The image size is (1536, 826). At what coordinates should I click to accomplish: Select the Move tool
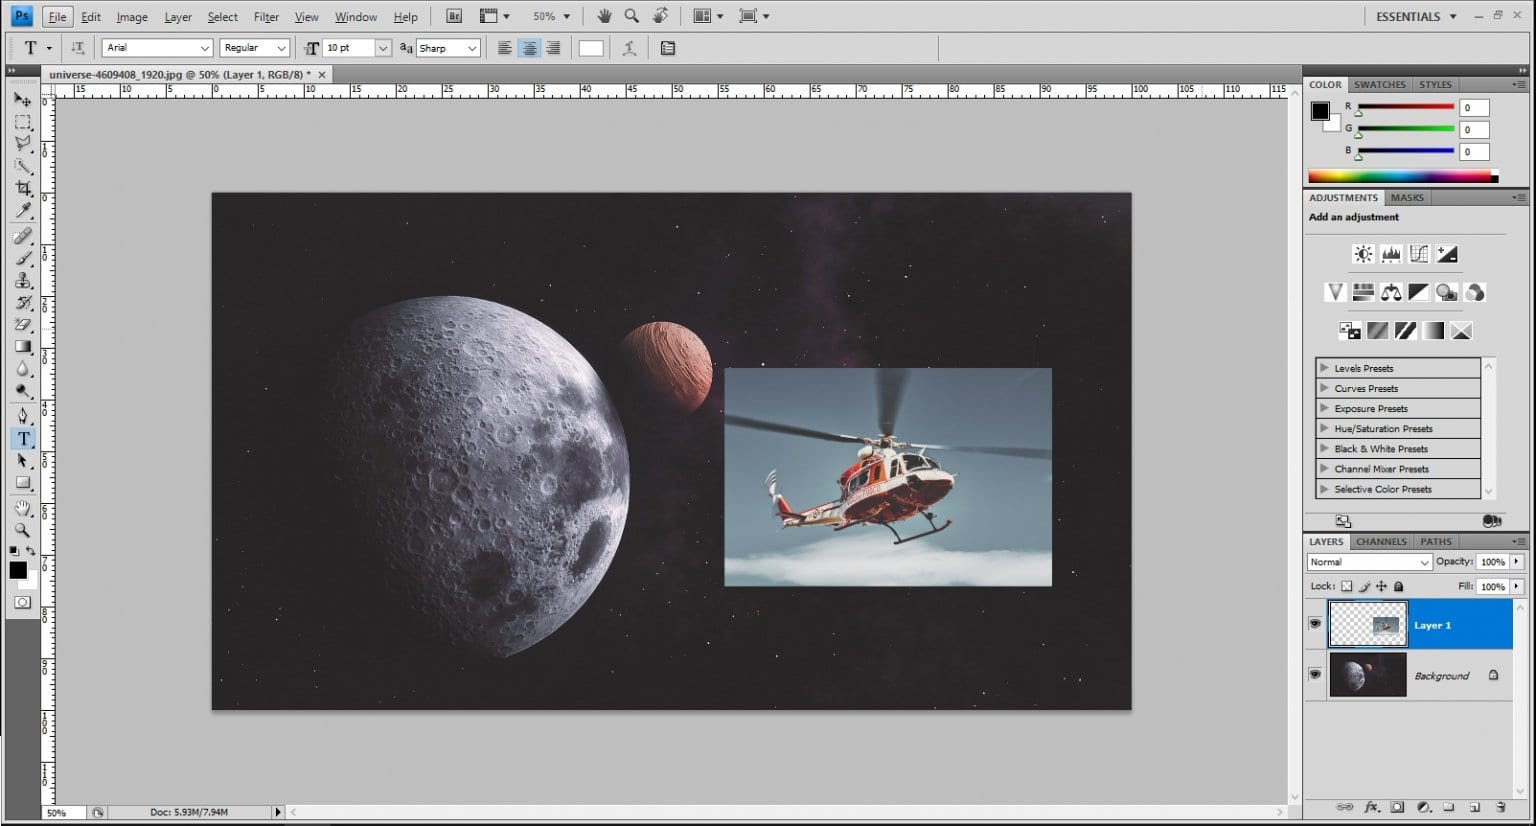23,98
